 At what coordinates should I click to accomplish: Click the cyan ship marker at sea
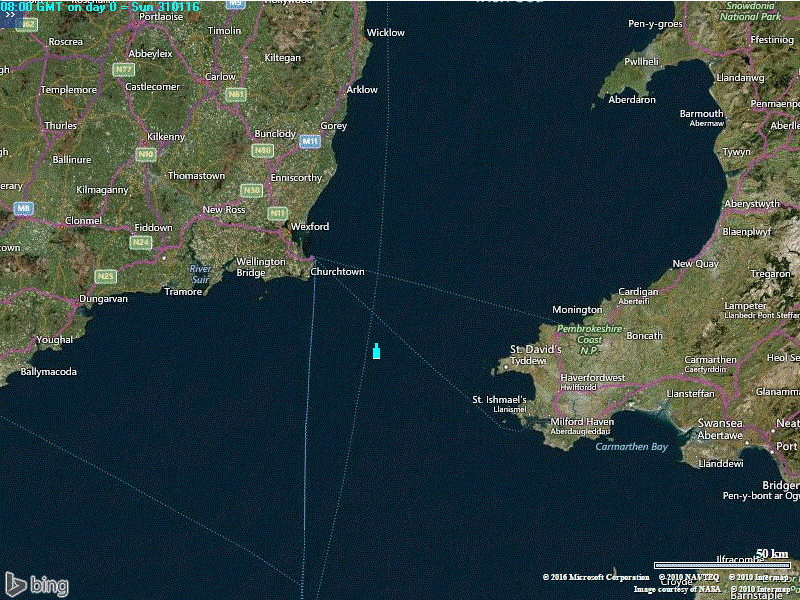tap(376, 351)
